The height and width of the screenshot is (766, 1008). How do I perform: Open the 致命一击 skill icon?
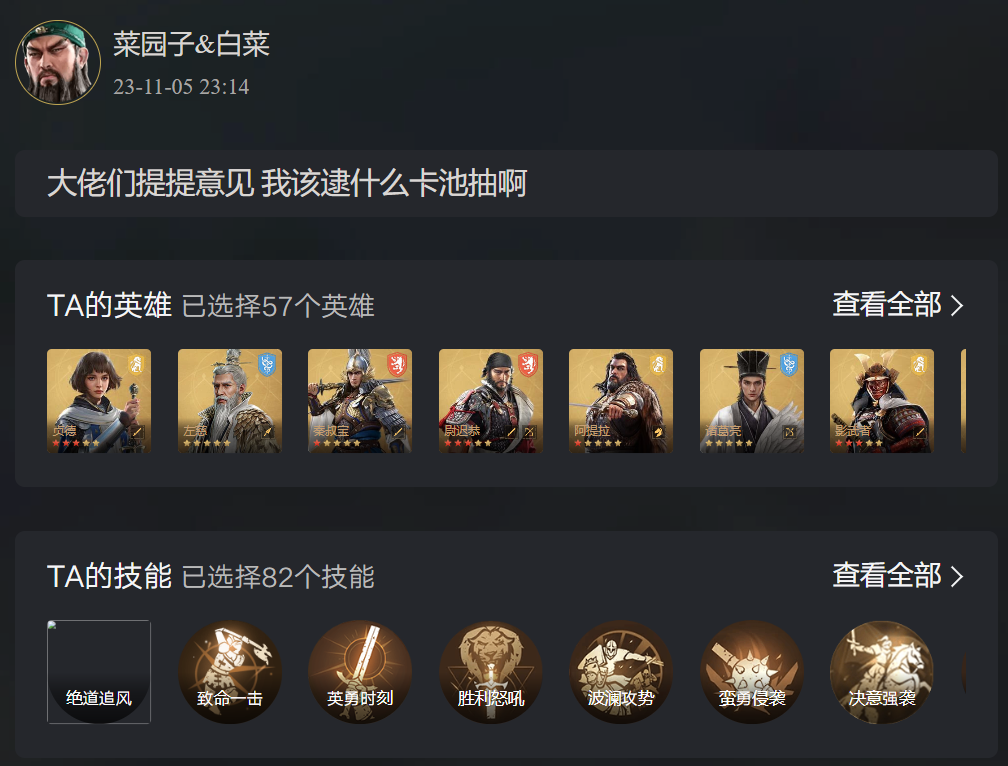[x=230, y=672]
